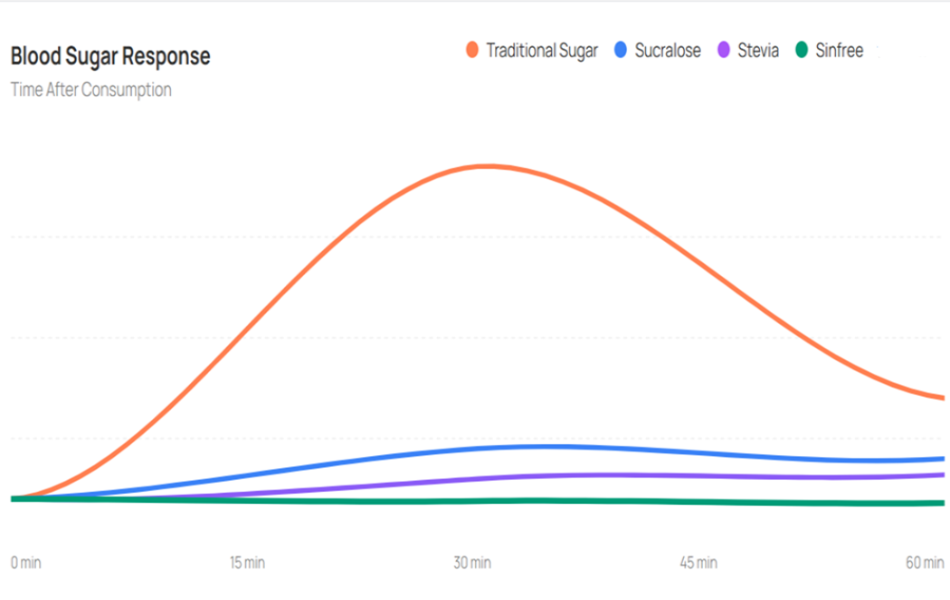Toggle the Sinfree series label
The width and height of the screenshot is (950, 600).
point(839,50)
